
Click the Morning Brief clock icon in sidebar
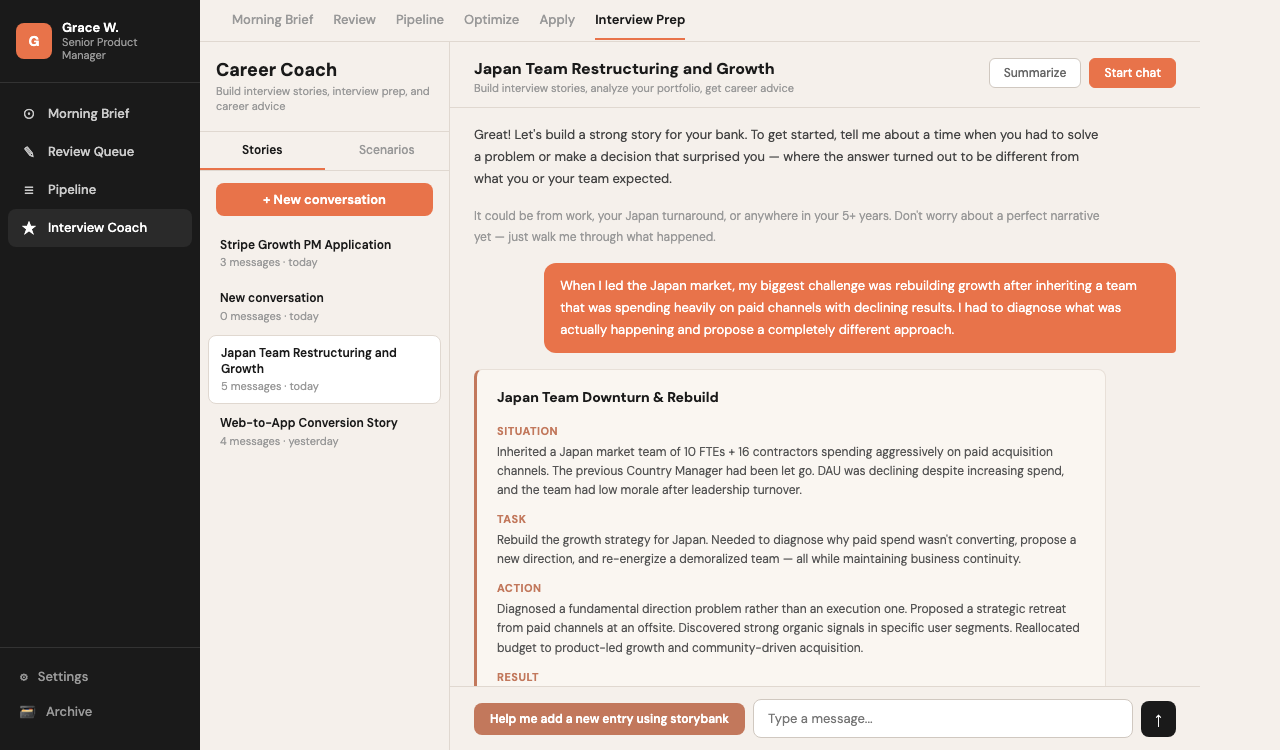(29, 114)
